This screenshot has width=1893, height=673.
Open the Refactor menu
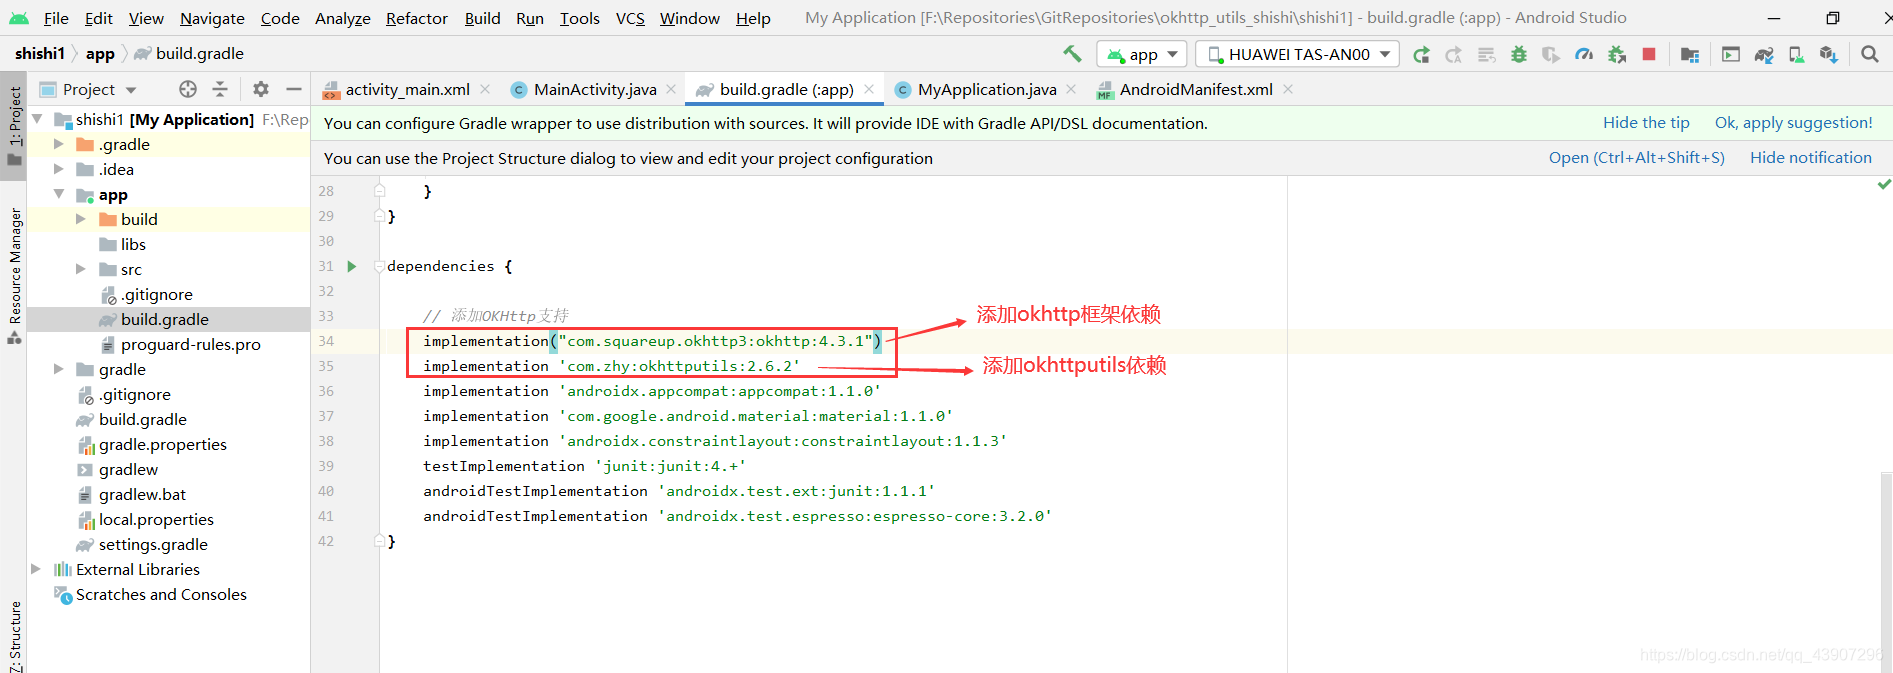coord(417,18)
